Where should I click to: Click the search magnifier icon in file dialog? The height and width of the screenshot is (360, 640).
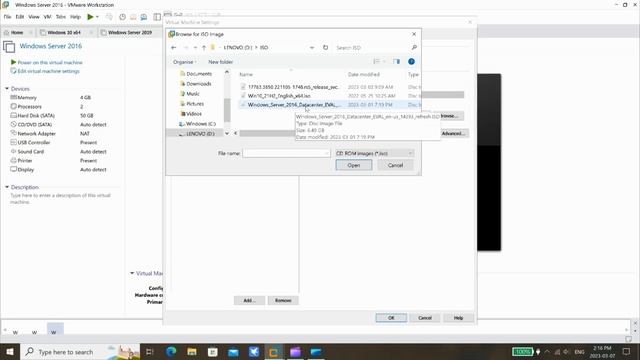[414, 48]
